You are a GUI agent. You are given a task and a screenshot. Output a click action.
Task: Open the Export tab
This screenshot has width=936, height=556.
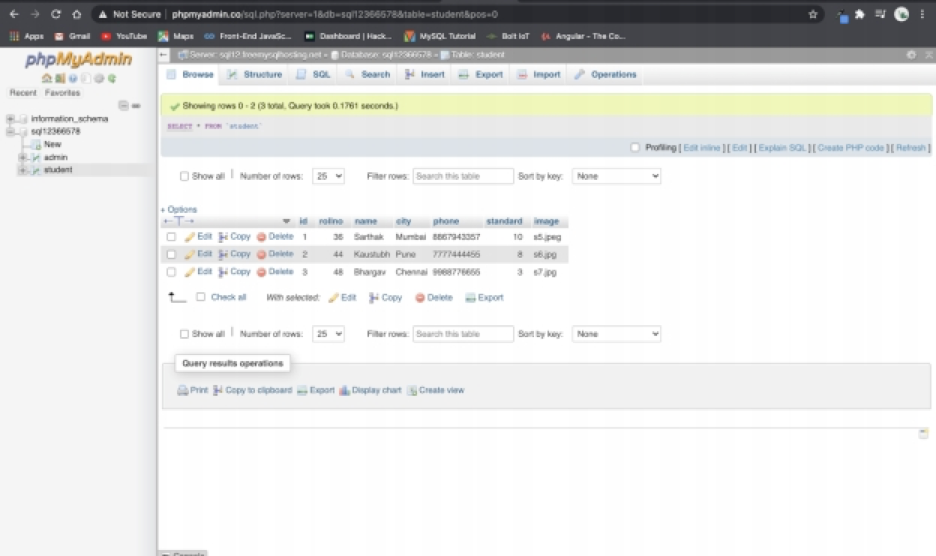click(481, 75)
